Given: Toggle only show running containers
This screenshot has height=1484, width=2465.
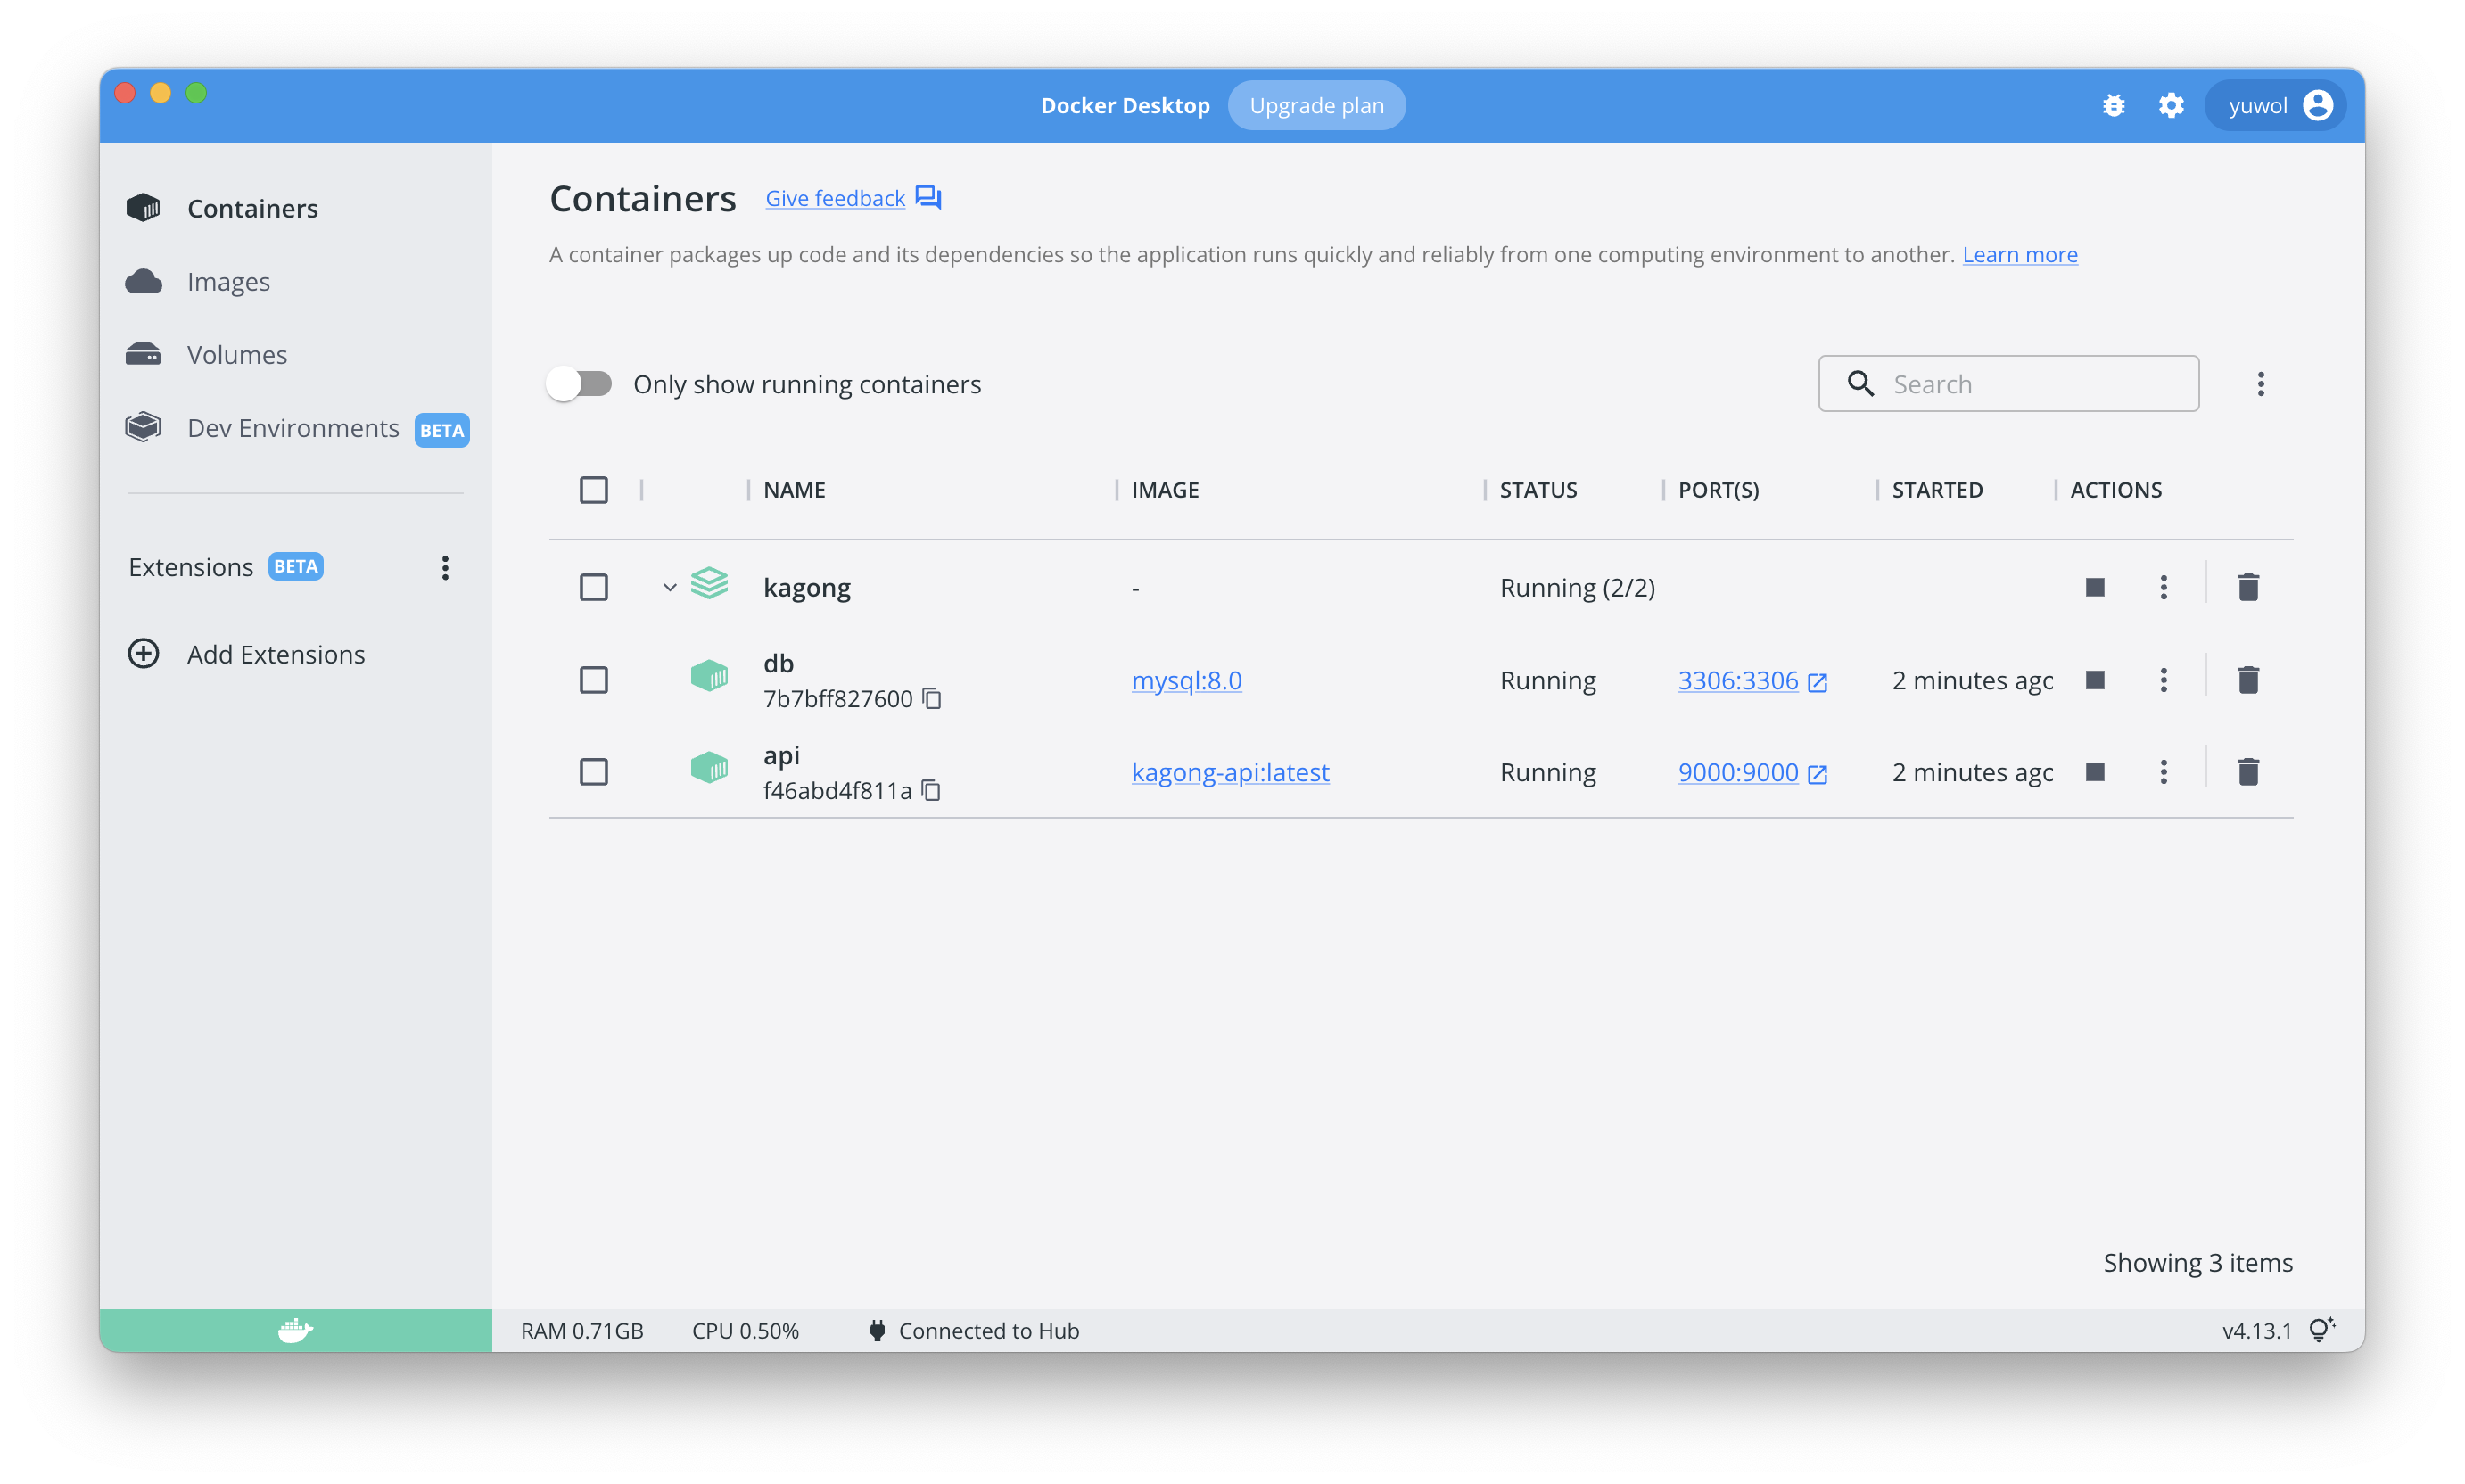Looking at the screenshot, I should coord(580,384).
